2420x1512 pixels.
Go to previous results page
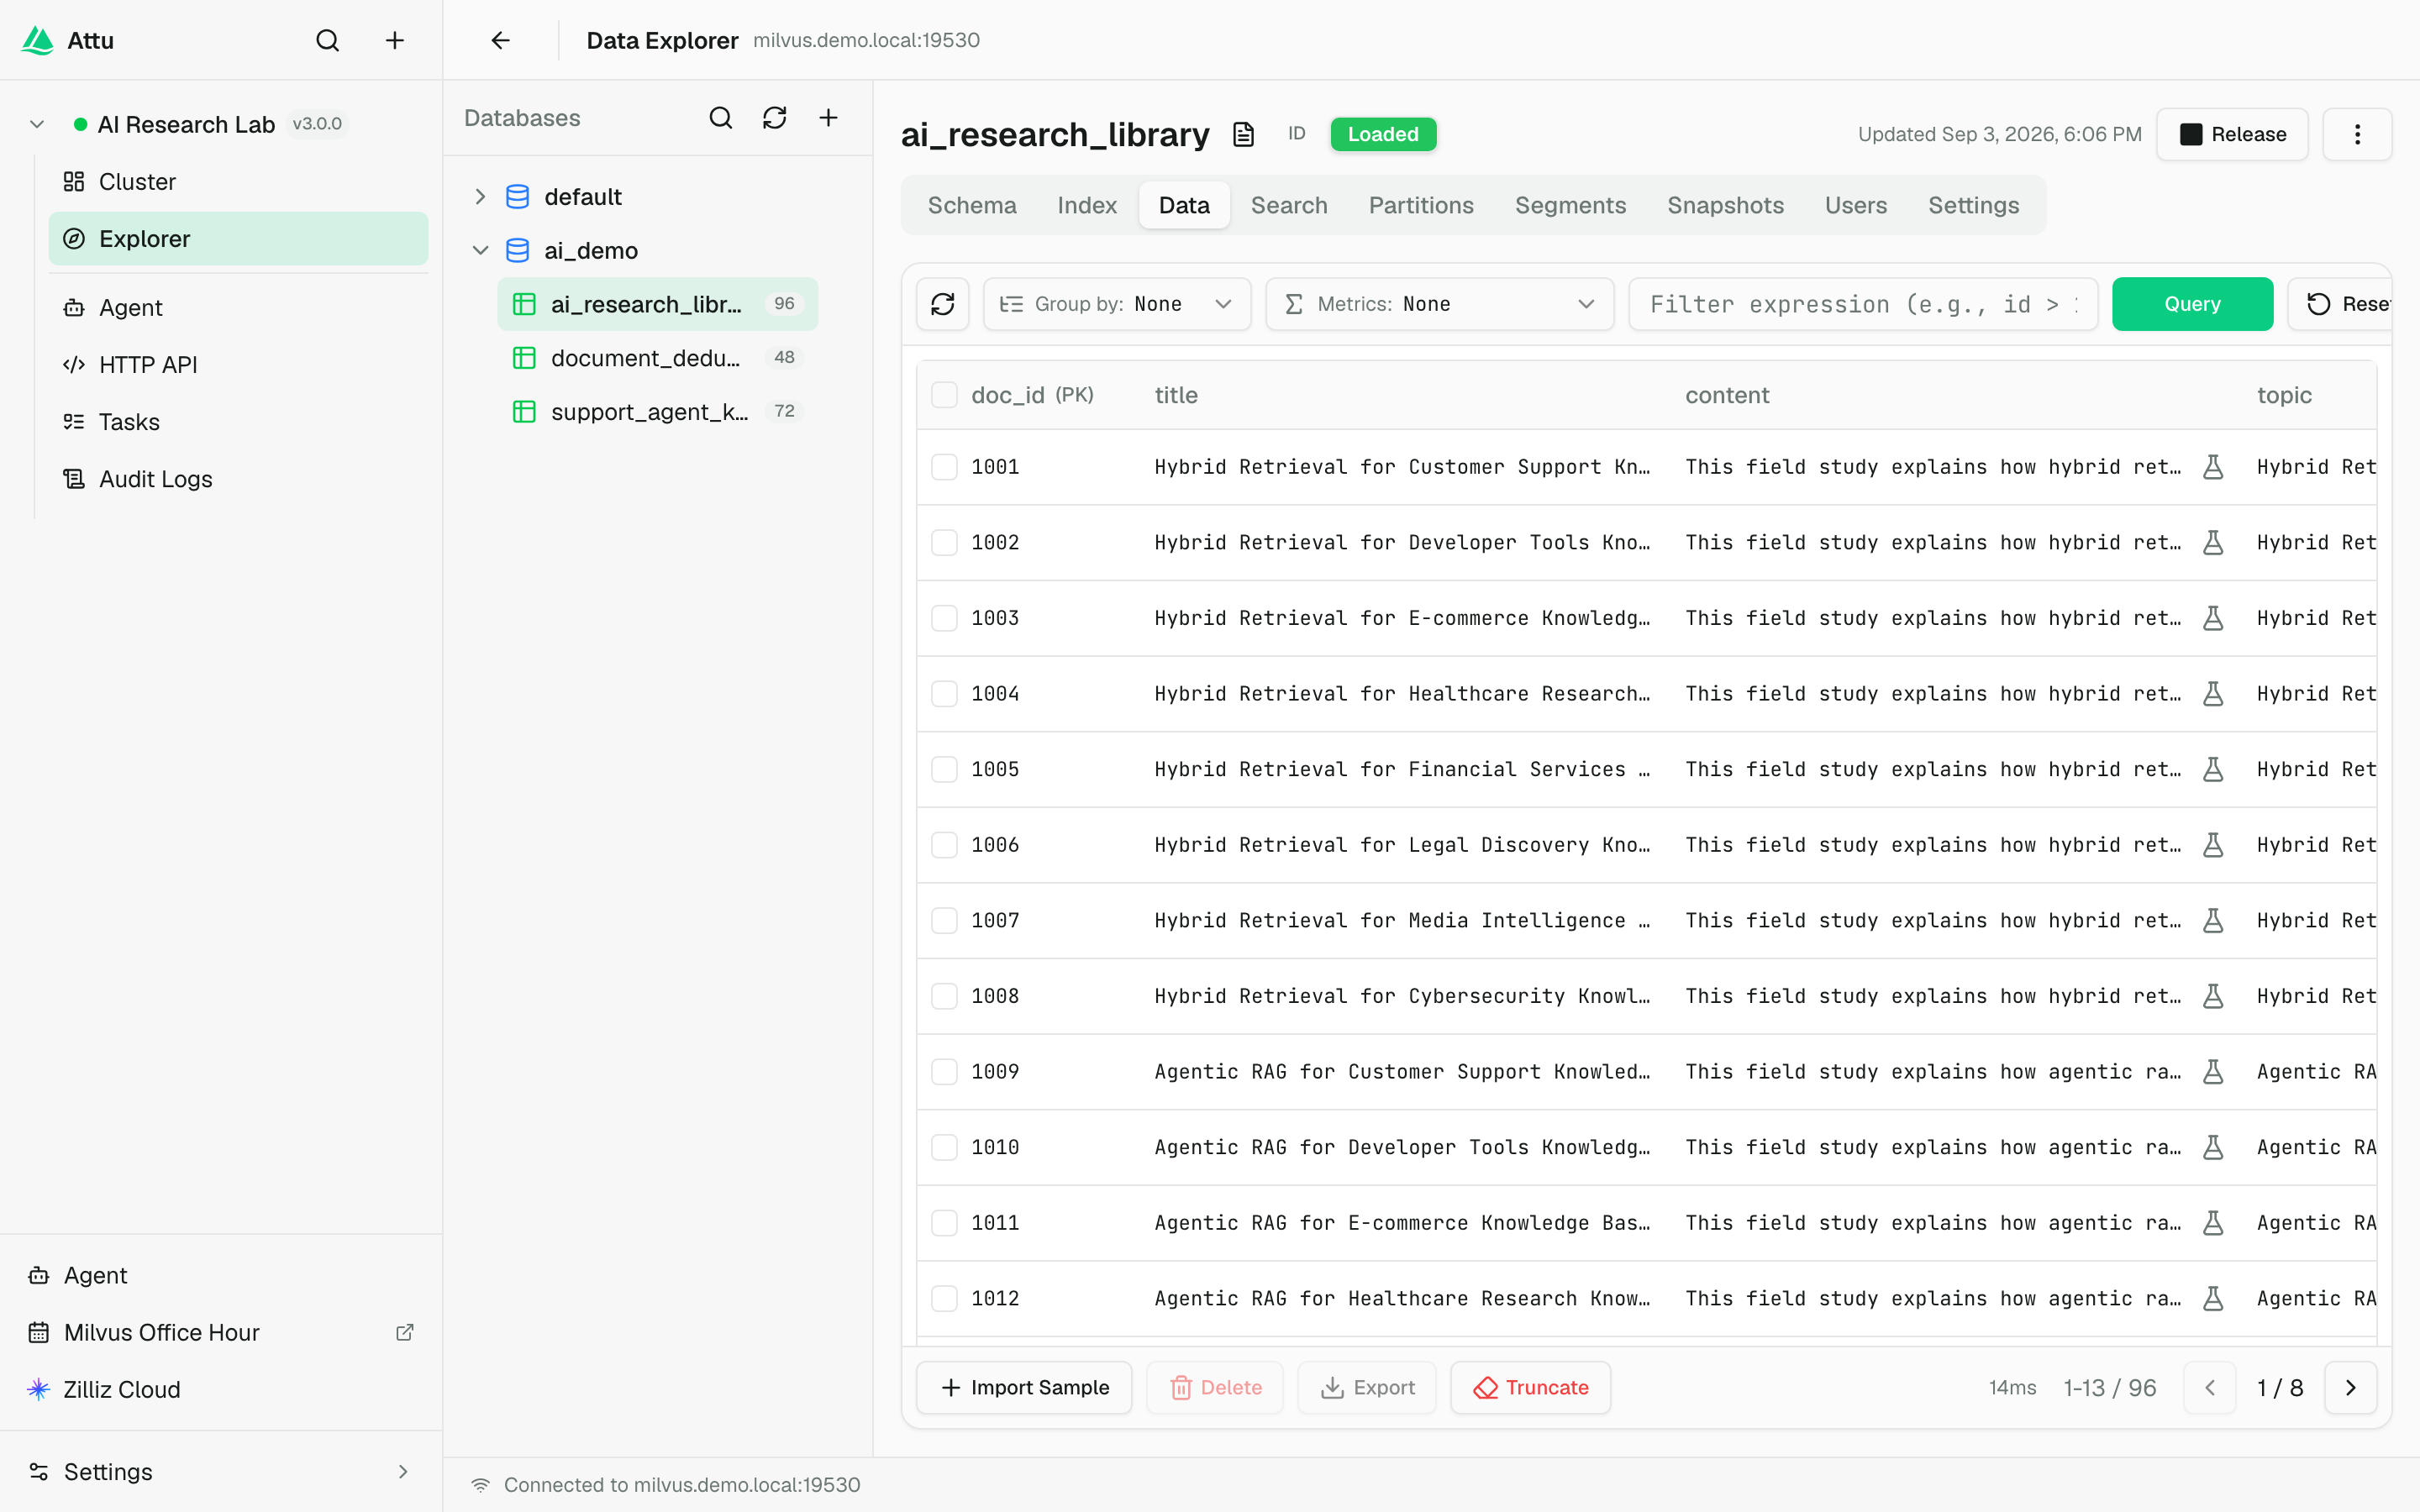pyautogui.click(x=2210, y=1388)
